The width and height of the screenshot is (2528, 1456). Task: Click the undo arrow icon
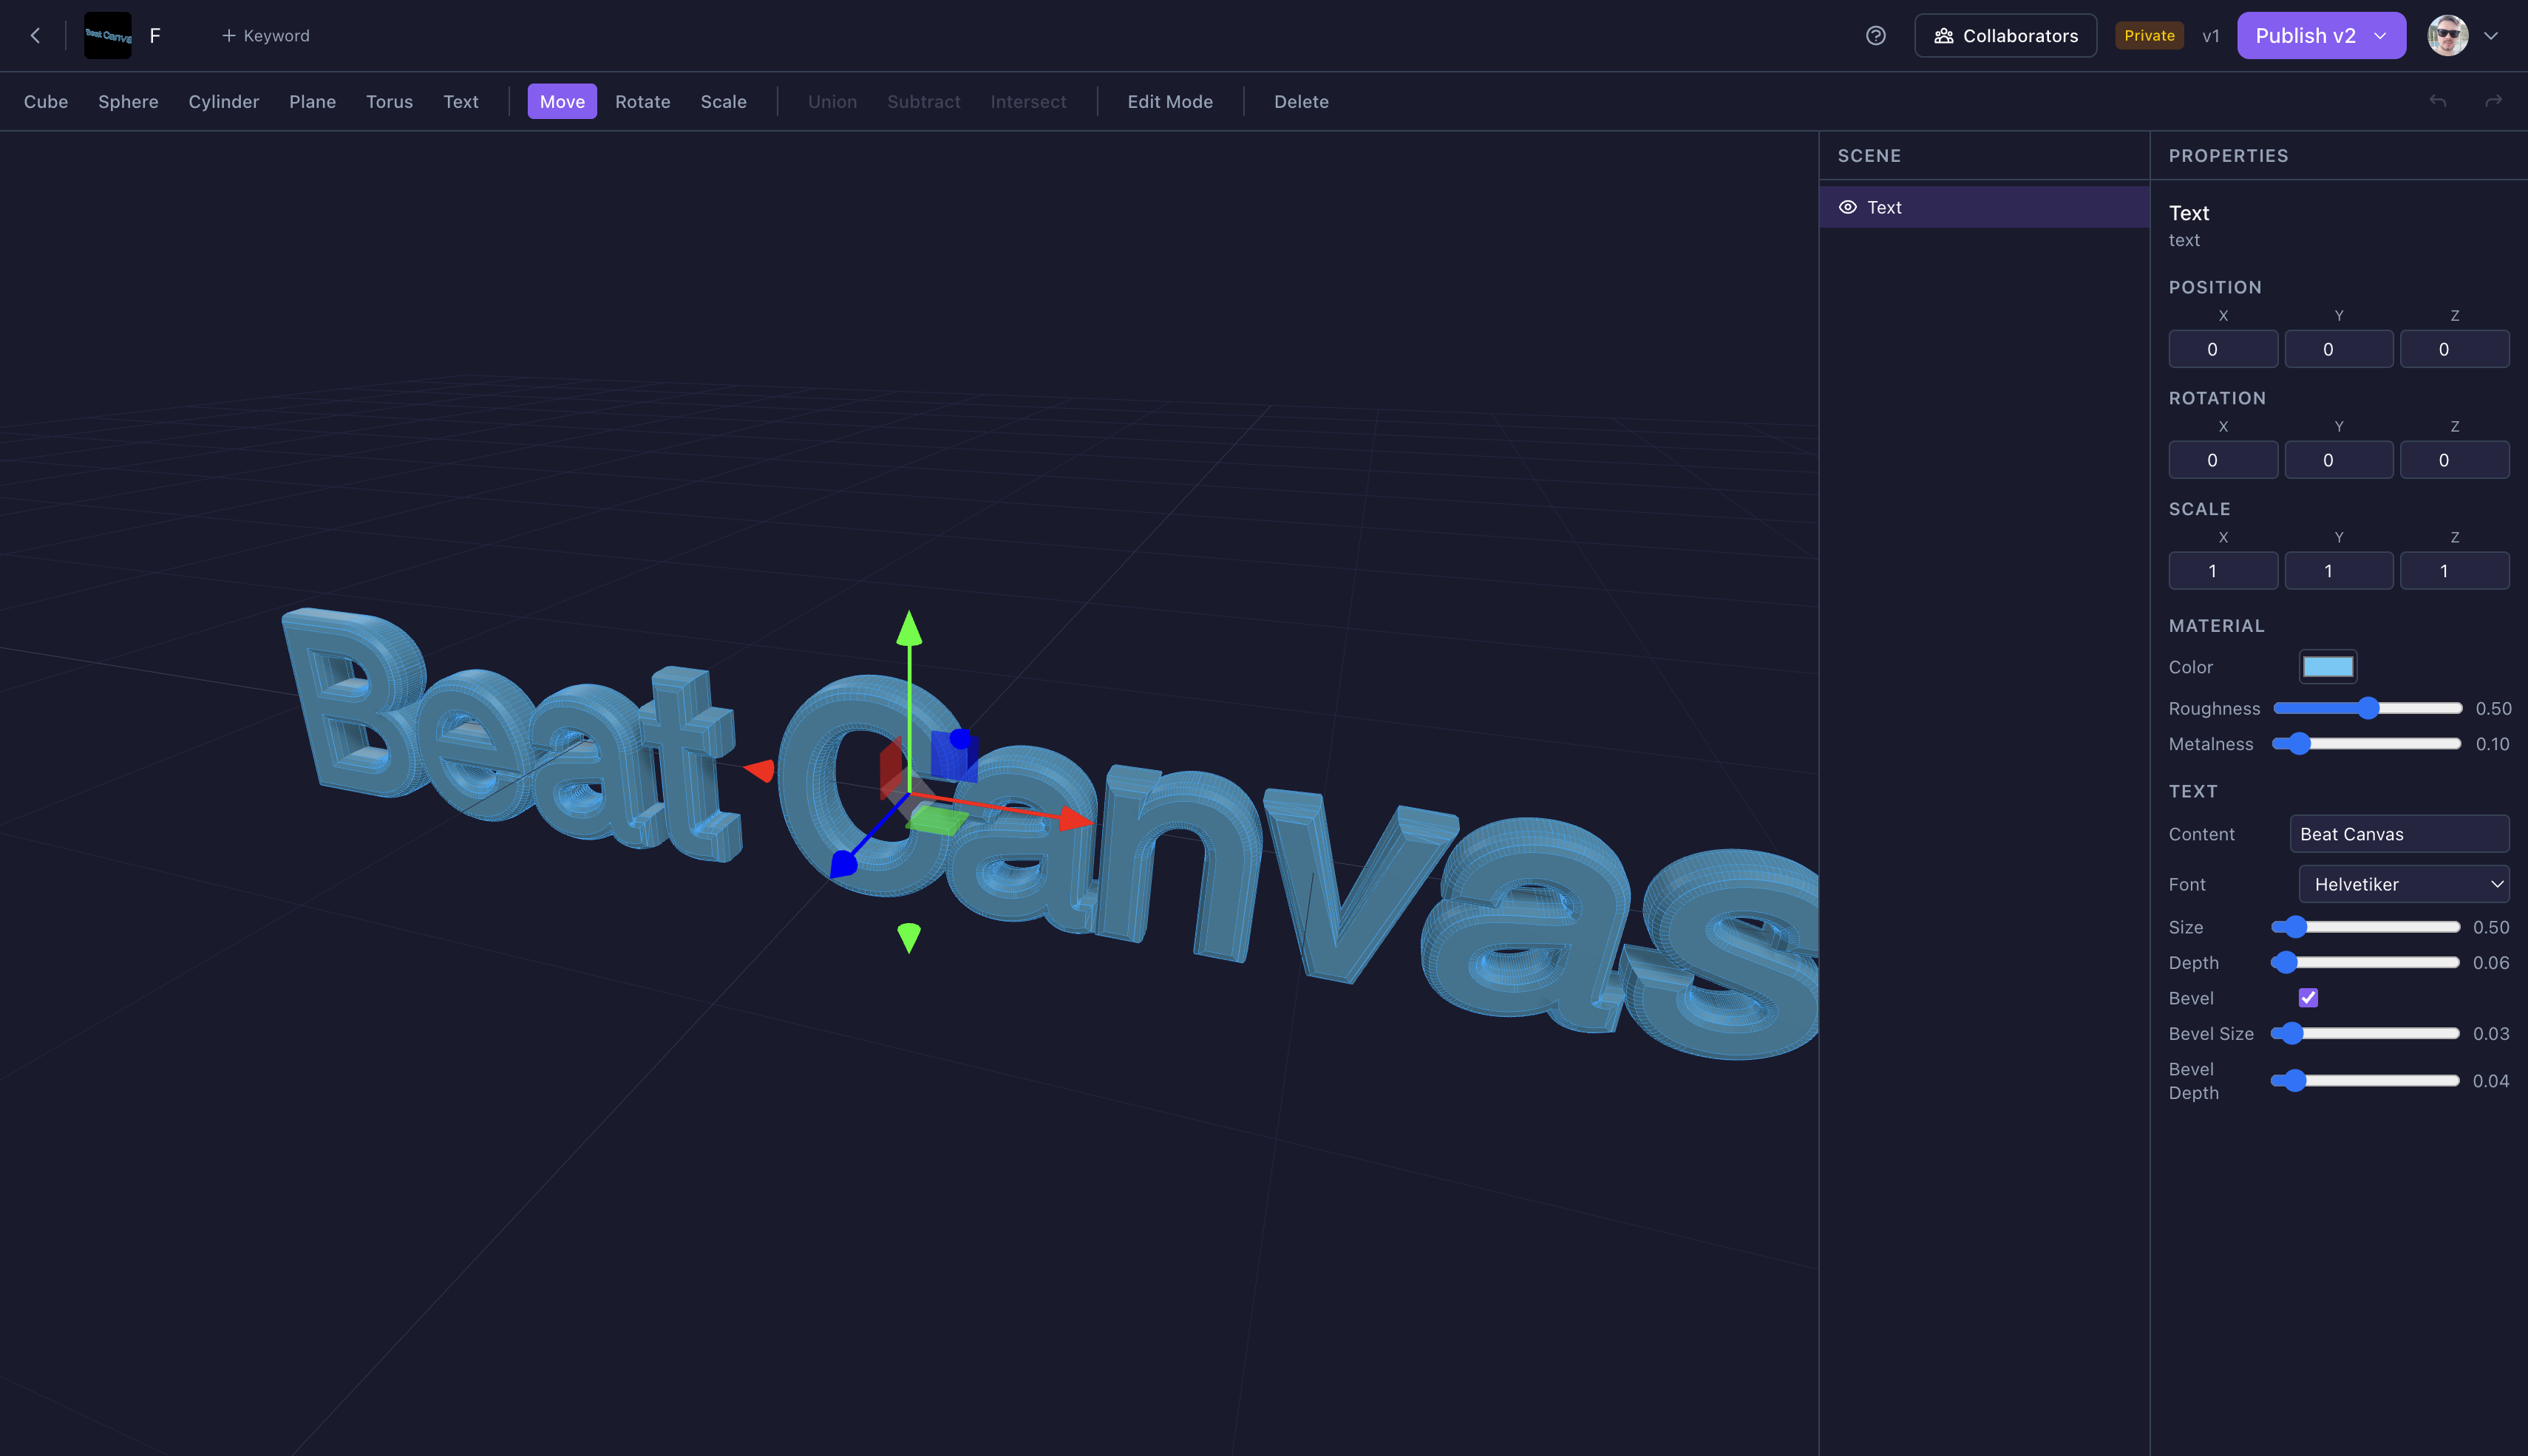click(2438, 101)
